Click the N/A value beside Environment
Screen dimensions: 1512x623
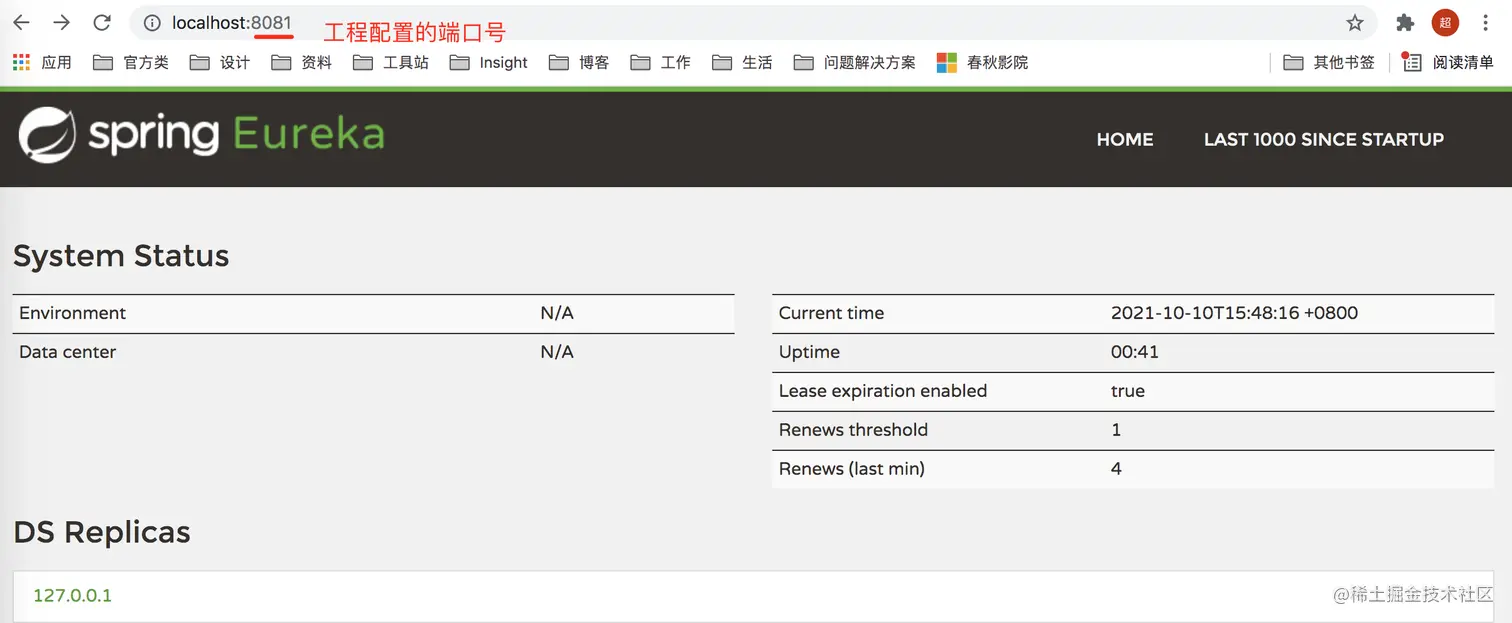pyautogui.click(x=557, y=313)
